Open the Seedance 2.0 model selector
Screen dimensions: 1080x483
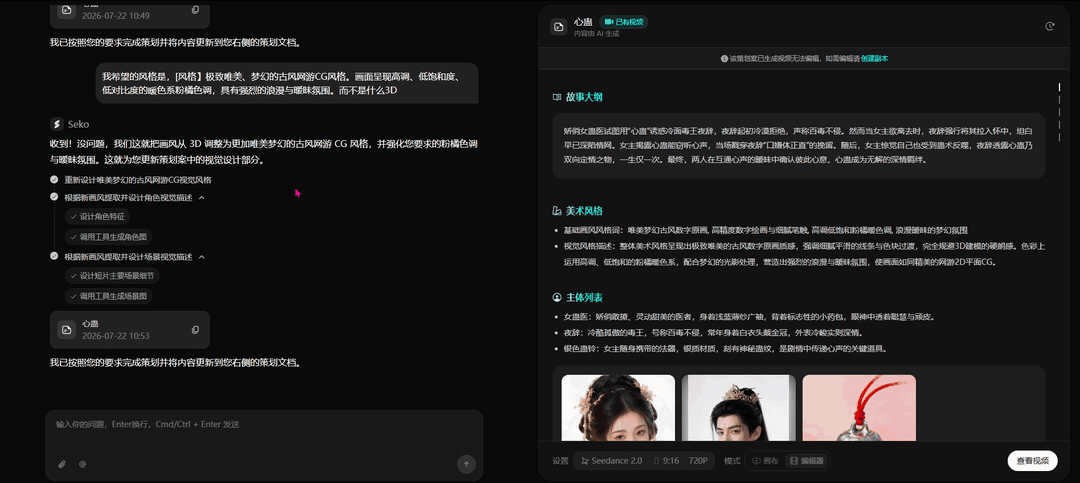612,461
